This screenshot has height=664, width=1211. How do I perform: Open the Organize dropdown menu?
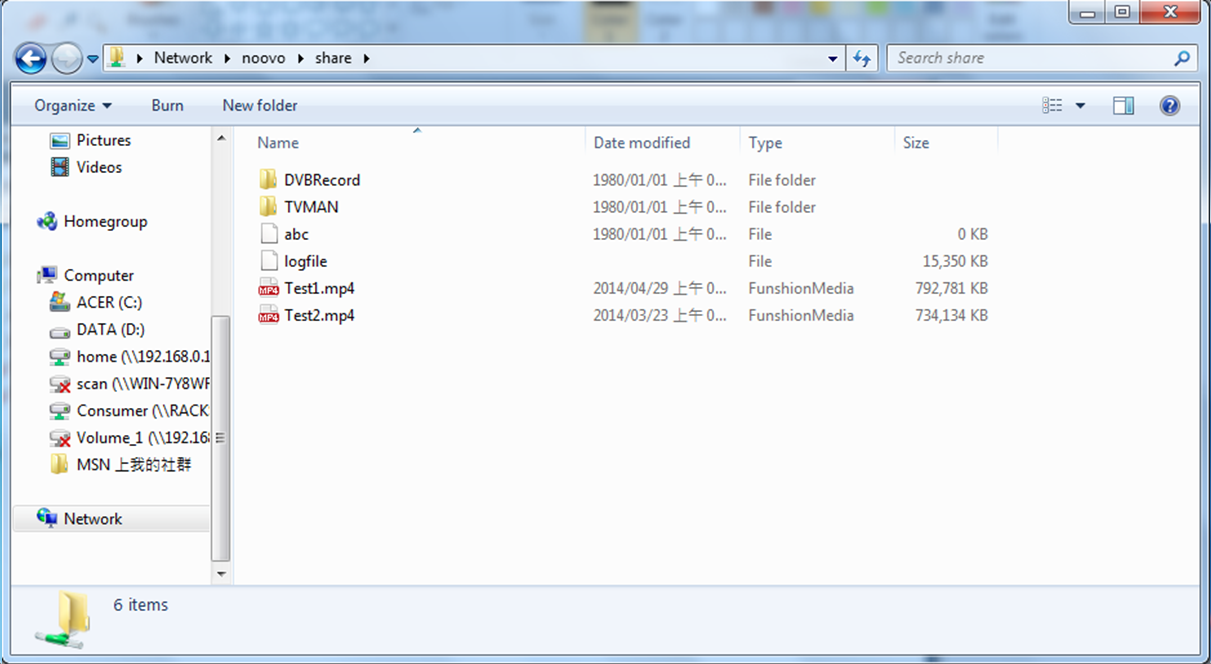[x=73, y=106]
